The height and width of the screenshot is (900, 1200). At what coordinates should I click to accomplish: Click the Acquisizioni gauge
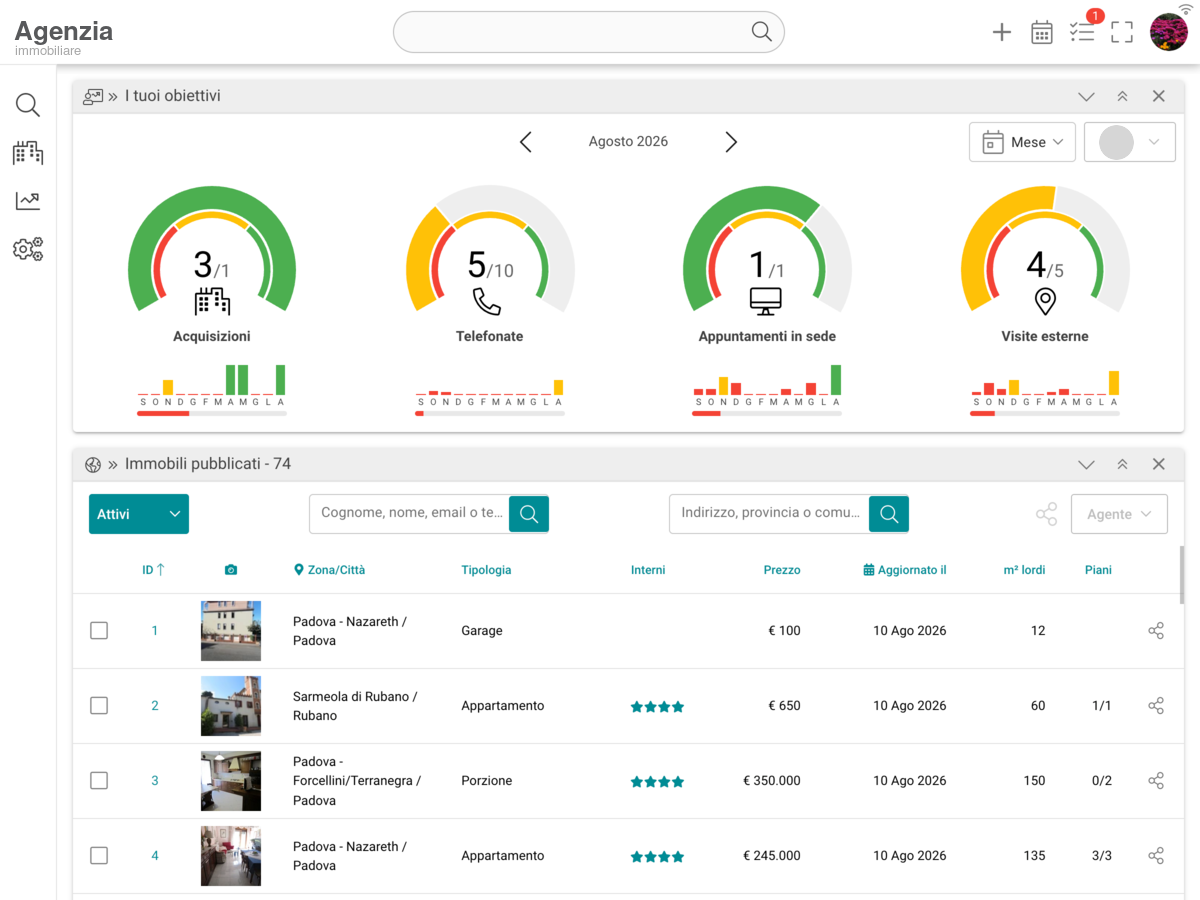click(212, 250)
